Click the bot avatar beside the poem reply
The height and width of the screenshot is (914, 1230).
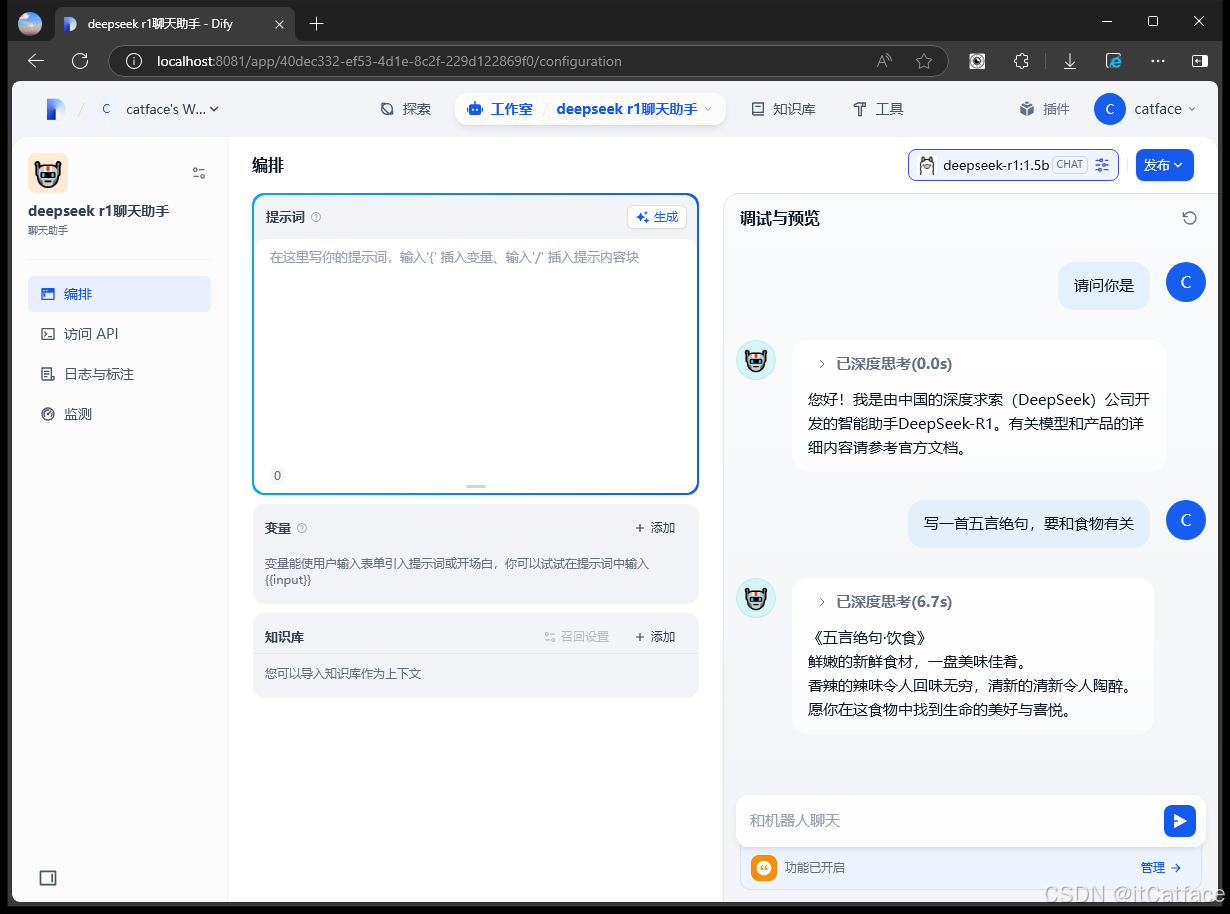[756, 598]
